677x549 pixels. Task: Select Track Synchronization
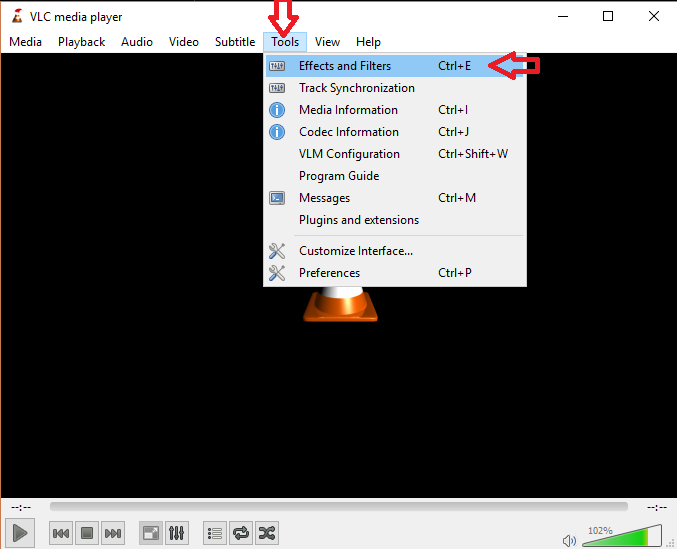tap(395, 88)
